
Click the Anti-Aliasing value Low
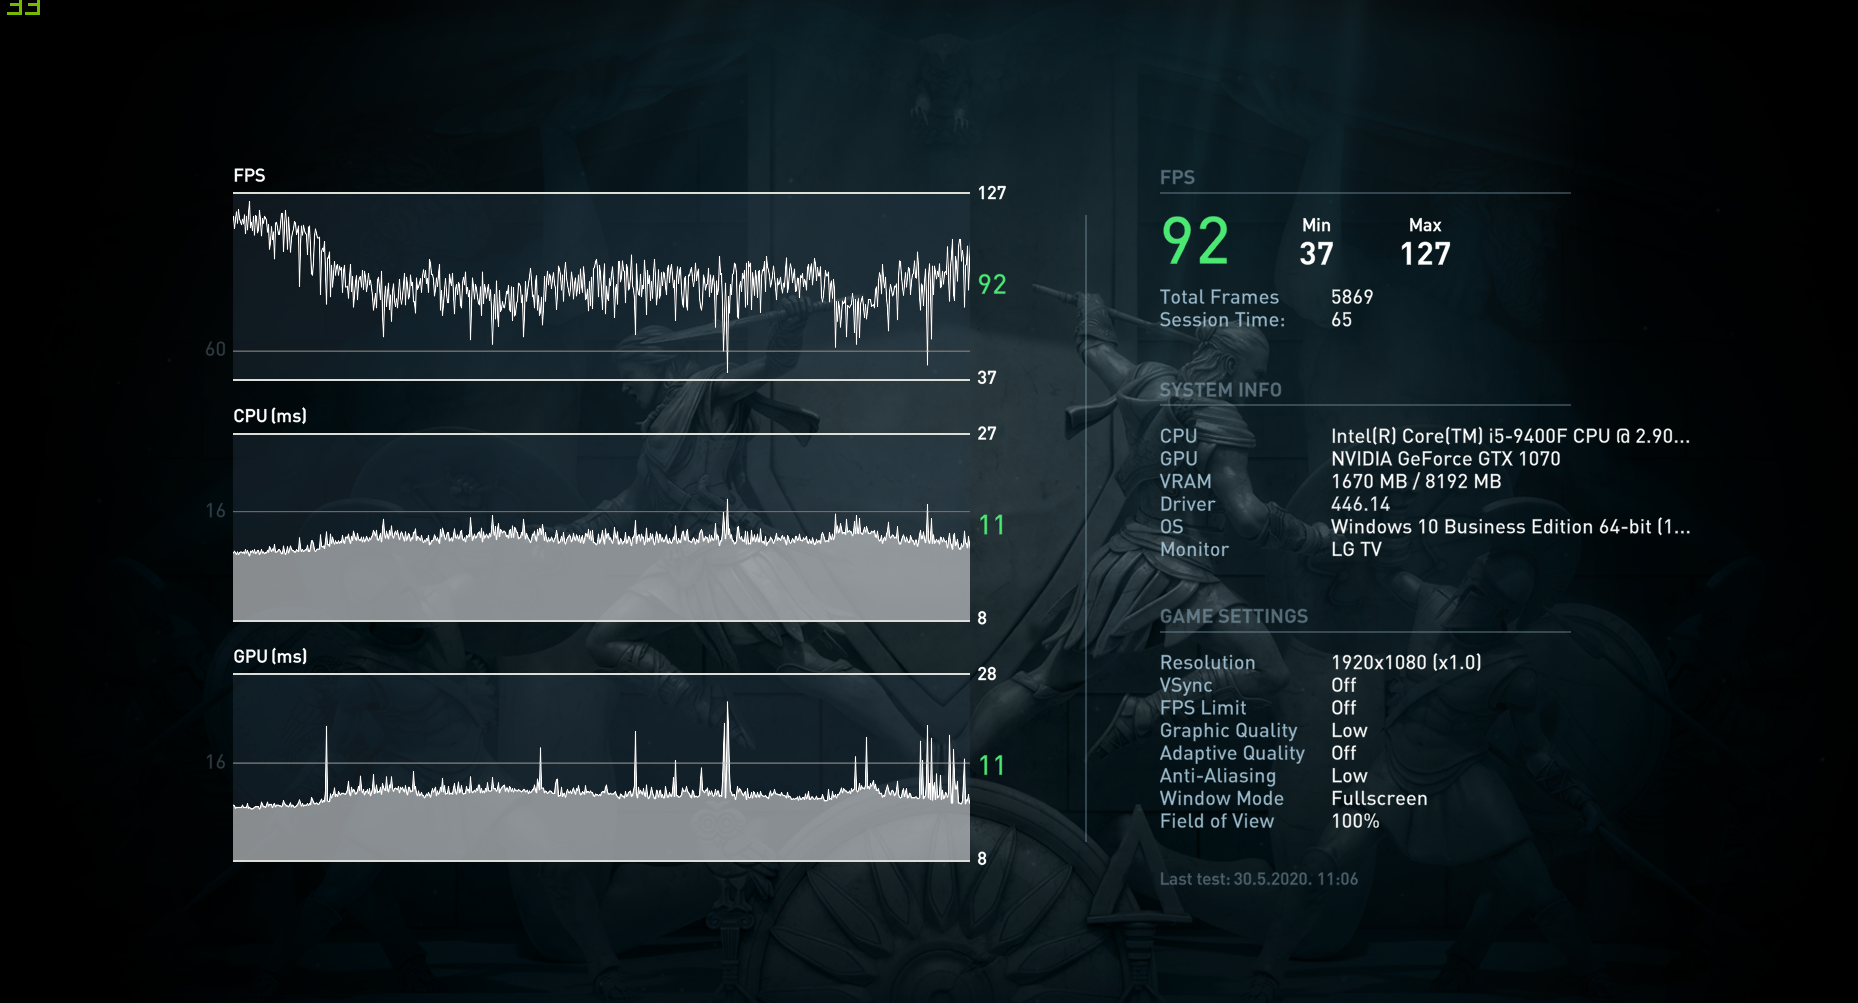[1349, 776]
